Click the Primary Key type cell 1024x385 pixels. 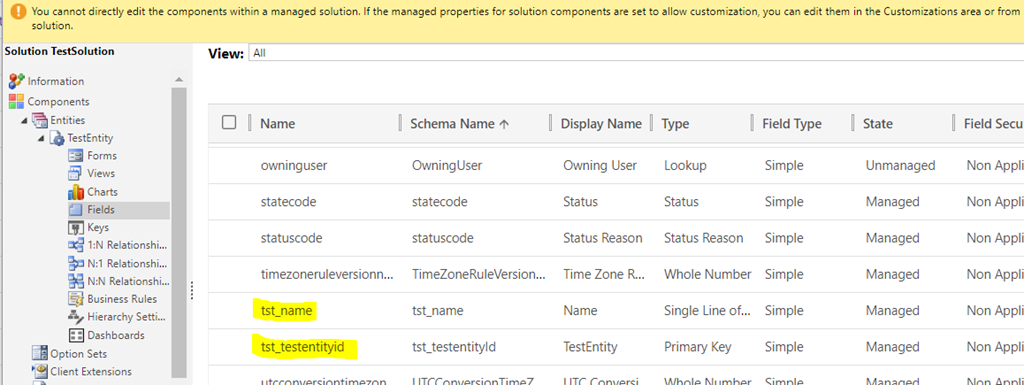pos(697,347)
